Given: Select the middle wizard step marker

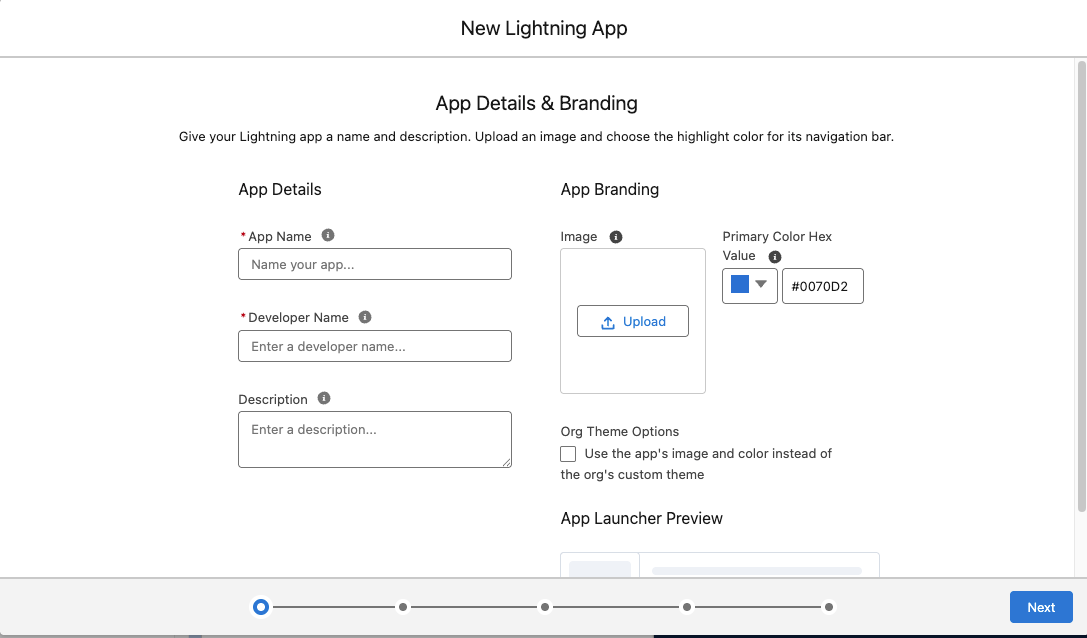Looking at the screenshot, I should [545, 606].
